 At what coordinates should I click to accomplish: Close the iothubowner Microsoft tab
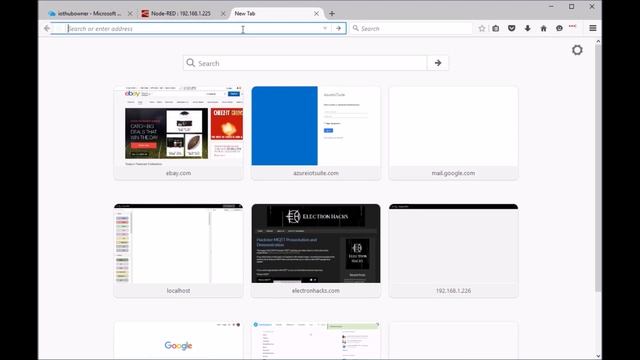click(x=130, y=13)
